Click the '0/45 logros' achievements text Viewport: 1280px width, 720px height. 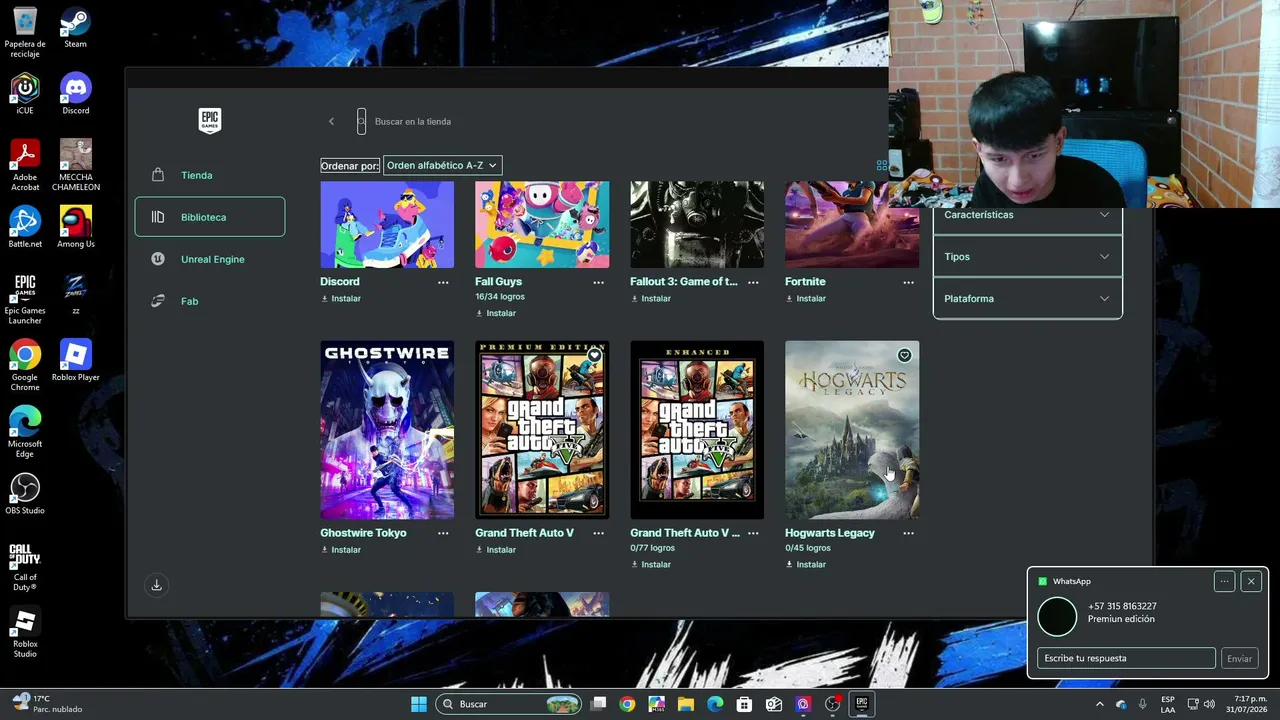[808, 548]
